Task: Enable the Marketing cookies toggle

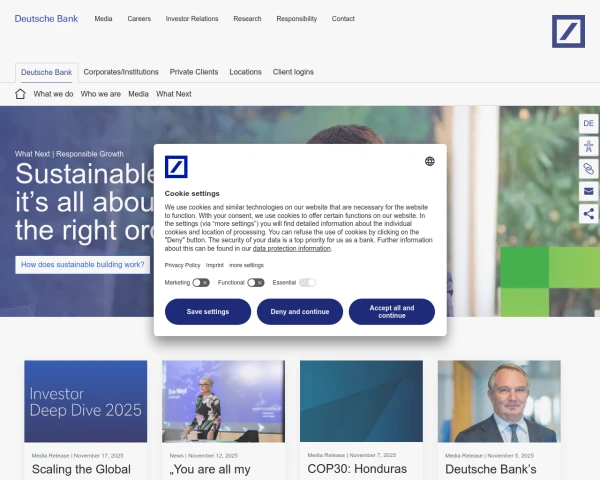Action: 201,283
